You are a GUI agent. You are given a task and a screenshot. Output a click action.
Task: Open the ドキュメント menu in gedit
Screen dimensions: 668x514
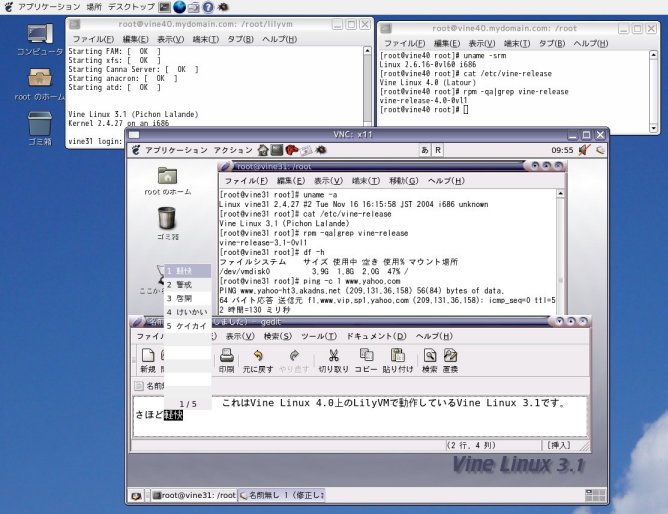[x=376, y=336]
